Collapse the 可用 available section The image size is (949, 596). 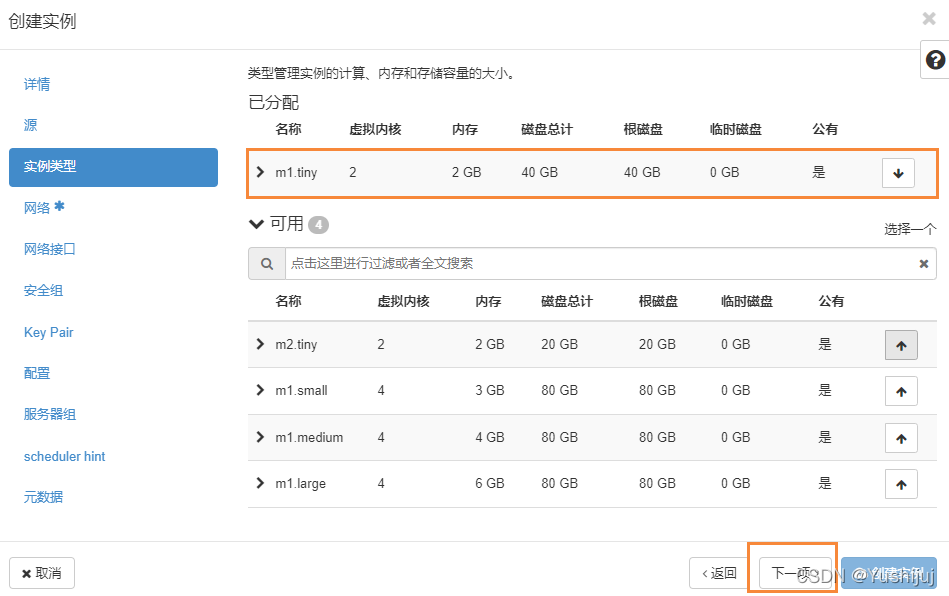tap(257, 224)
